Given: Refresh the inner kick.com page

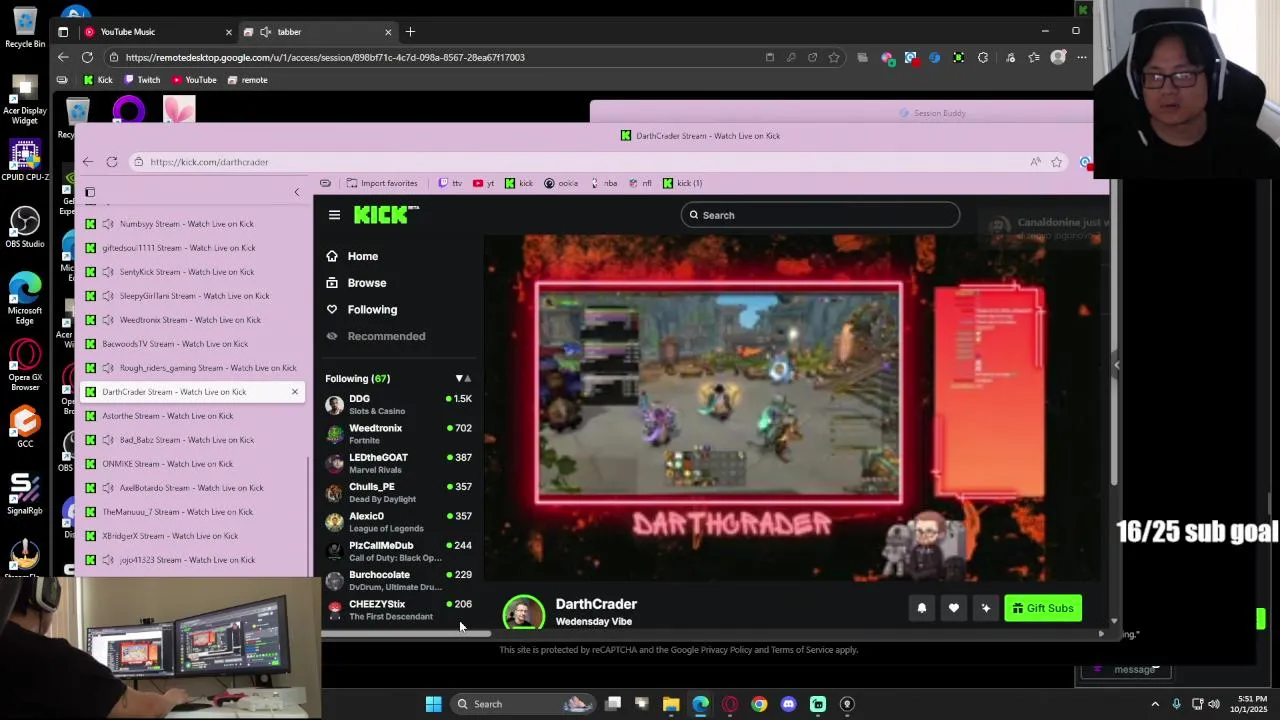Looking at the screenshot, I should 112,162.
